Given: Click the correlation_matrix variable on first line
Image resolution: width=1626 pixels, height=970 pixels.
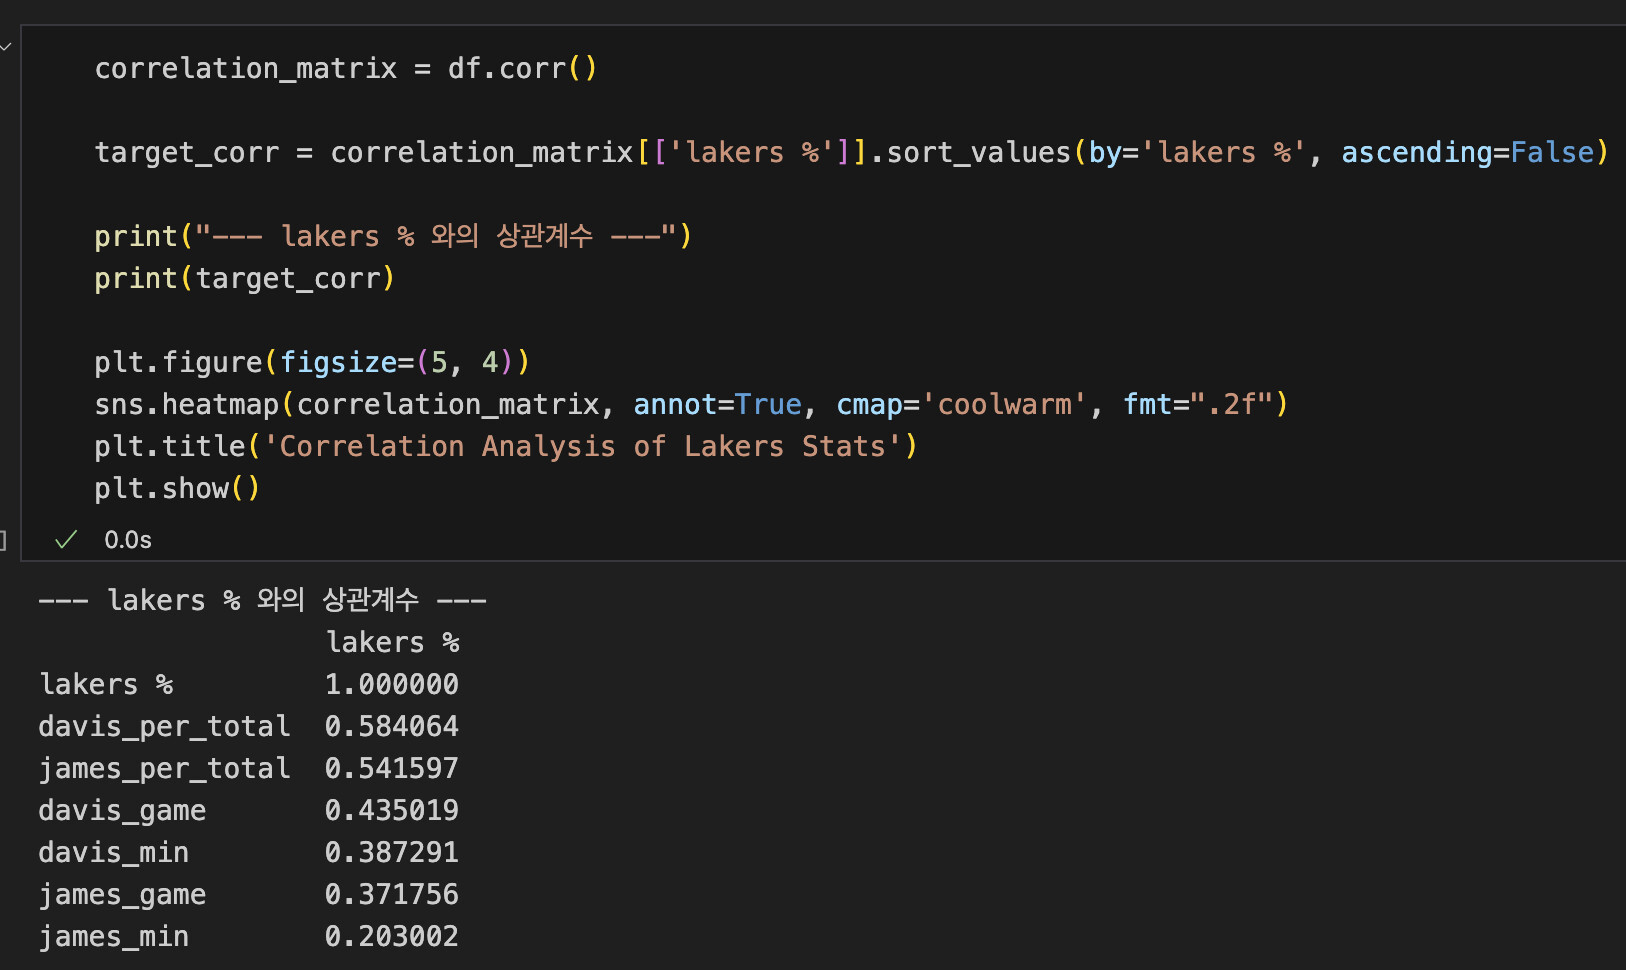Looking at the screenshot, I should (x=245, y=68).
